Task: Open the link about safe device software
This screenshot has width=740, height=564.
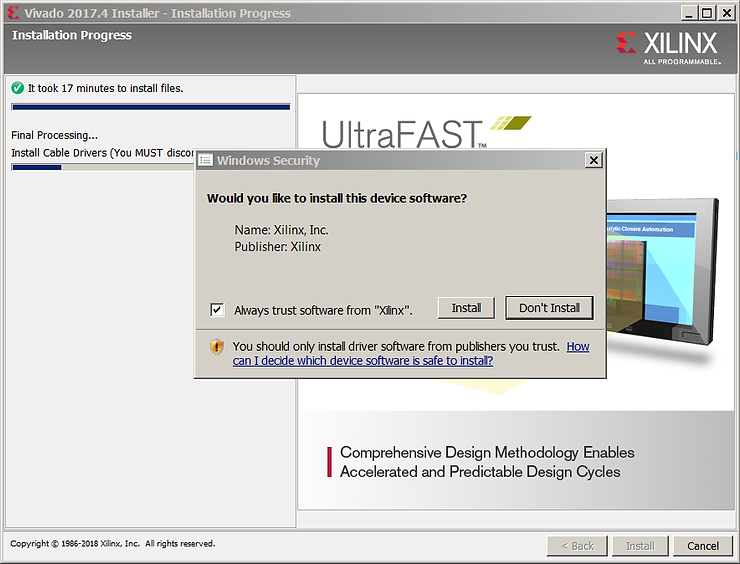Action: [x=411, y=354]
